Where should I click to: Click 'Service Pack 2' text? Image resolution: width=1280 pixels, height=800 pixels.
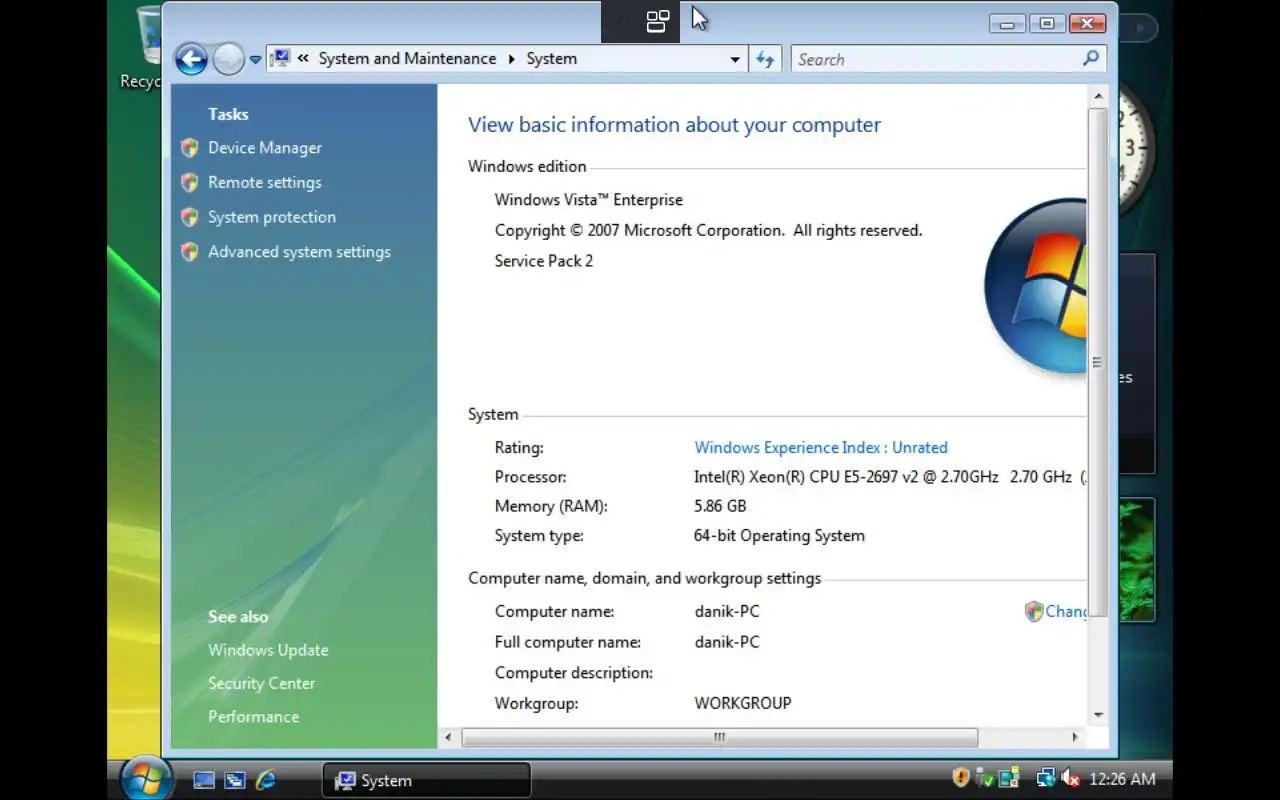click(x=544, y=261)
